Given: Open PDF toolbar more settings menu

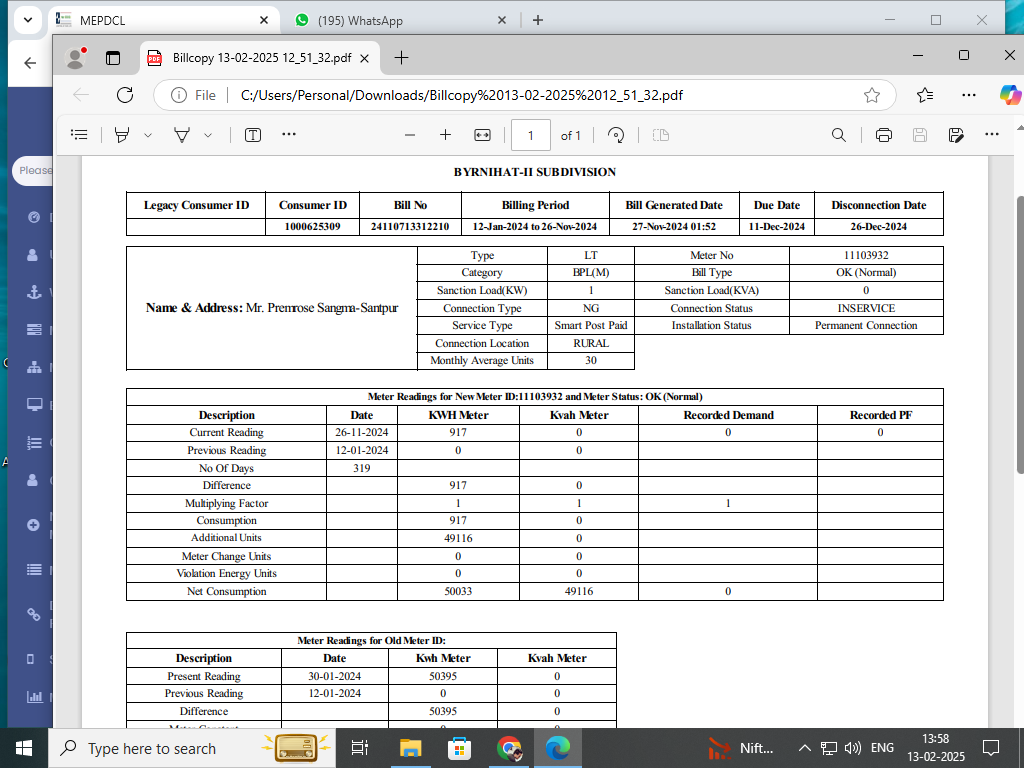Looking at the screenshot, I should coord(991,135).
